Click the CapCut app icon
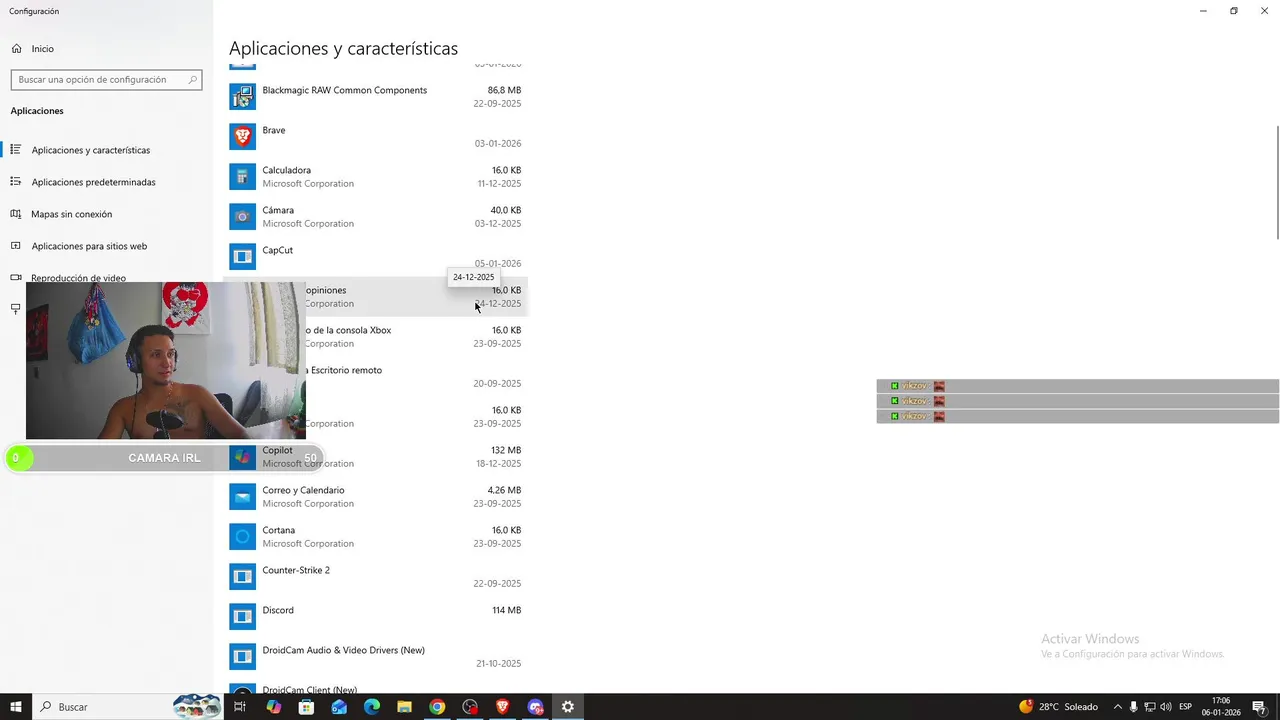 tap(242, 257)
